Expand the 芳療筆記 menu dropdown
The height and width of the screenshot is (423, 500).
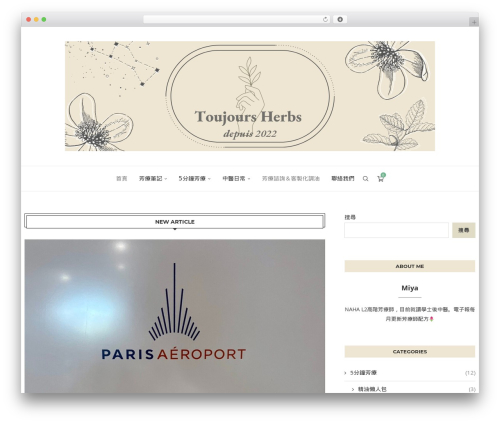pos(153,179)
